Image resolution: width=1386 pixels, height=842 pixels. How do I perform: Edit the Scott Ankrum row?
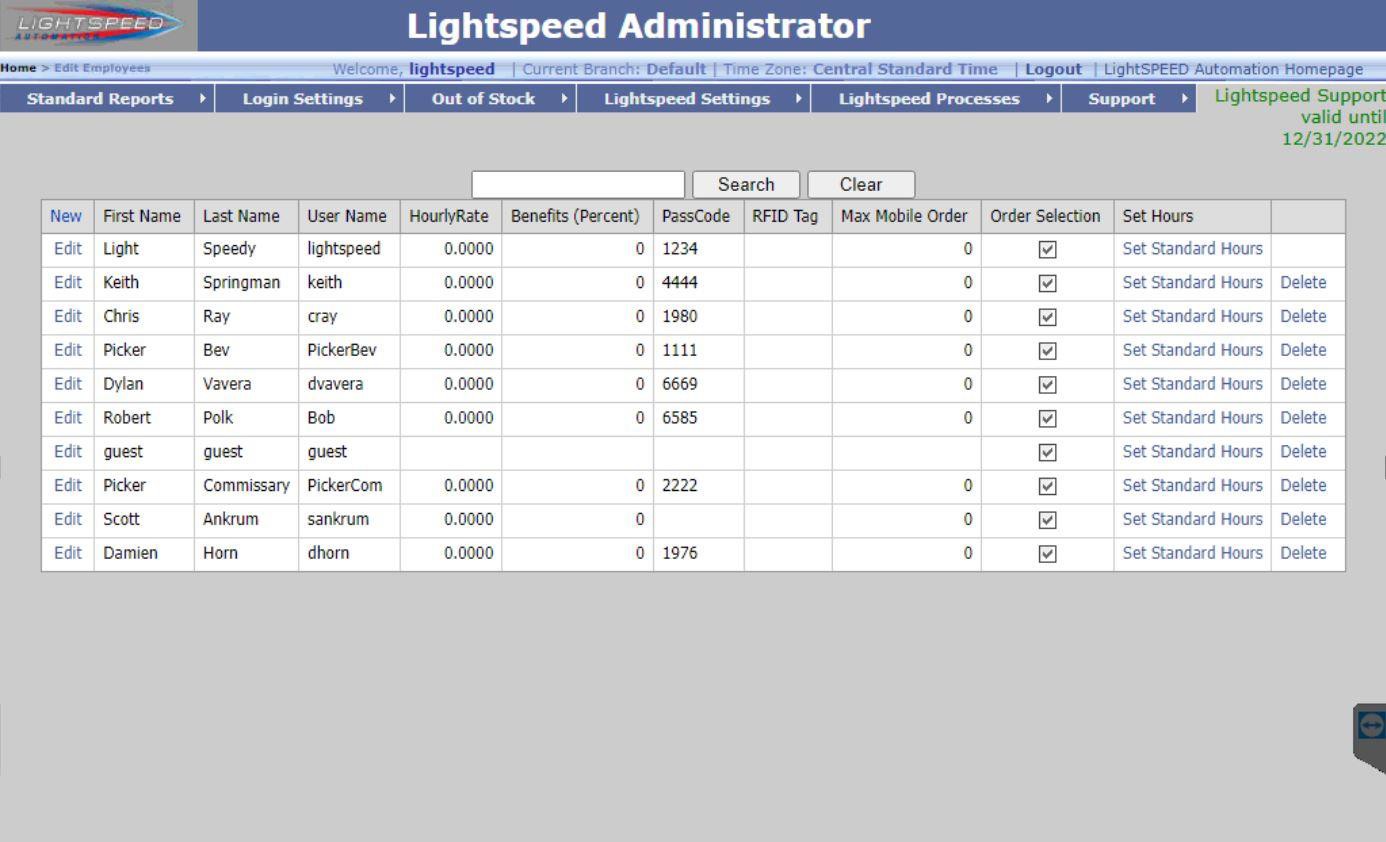click(68, 519)
